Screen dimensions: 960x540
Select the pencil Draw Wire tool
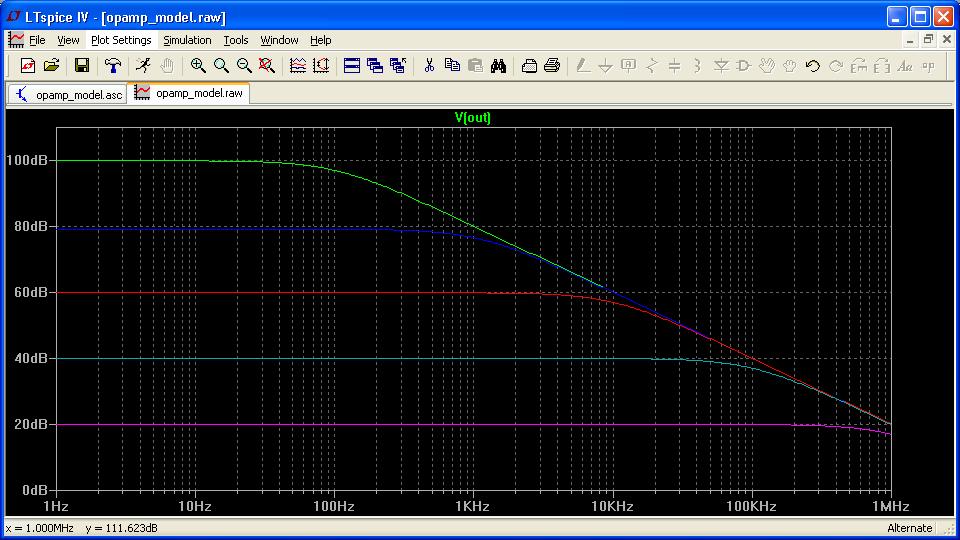(583, 66)
